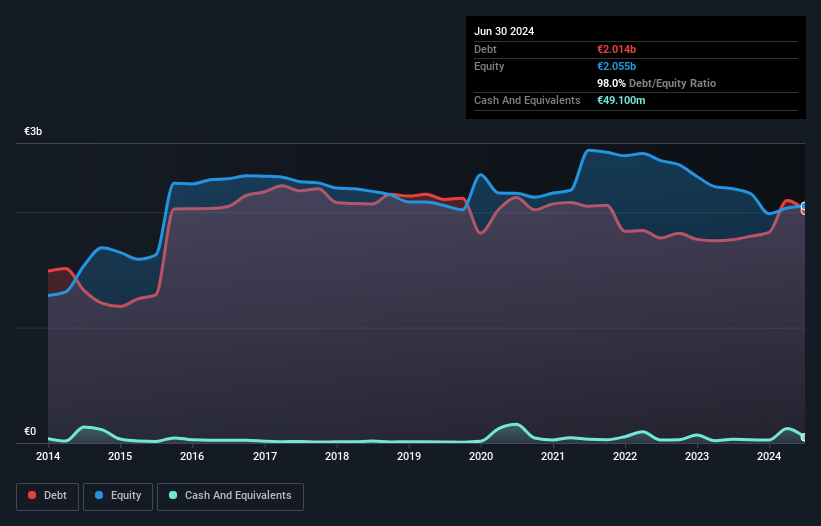
Task: Click the 2024 x-axis label
Action: 769,456
